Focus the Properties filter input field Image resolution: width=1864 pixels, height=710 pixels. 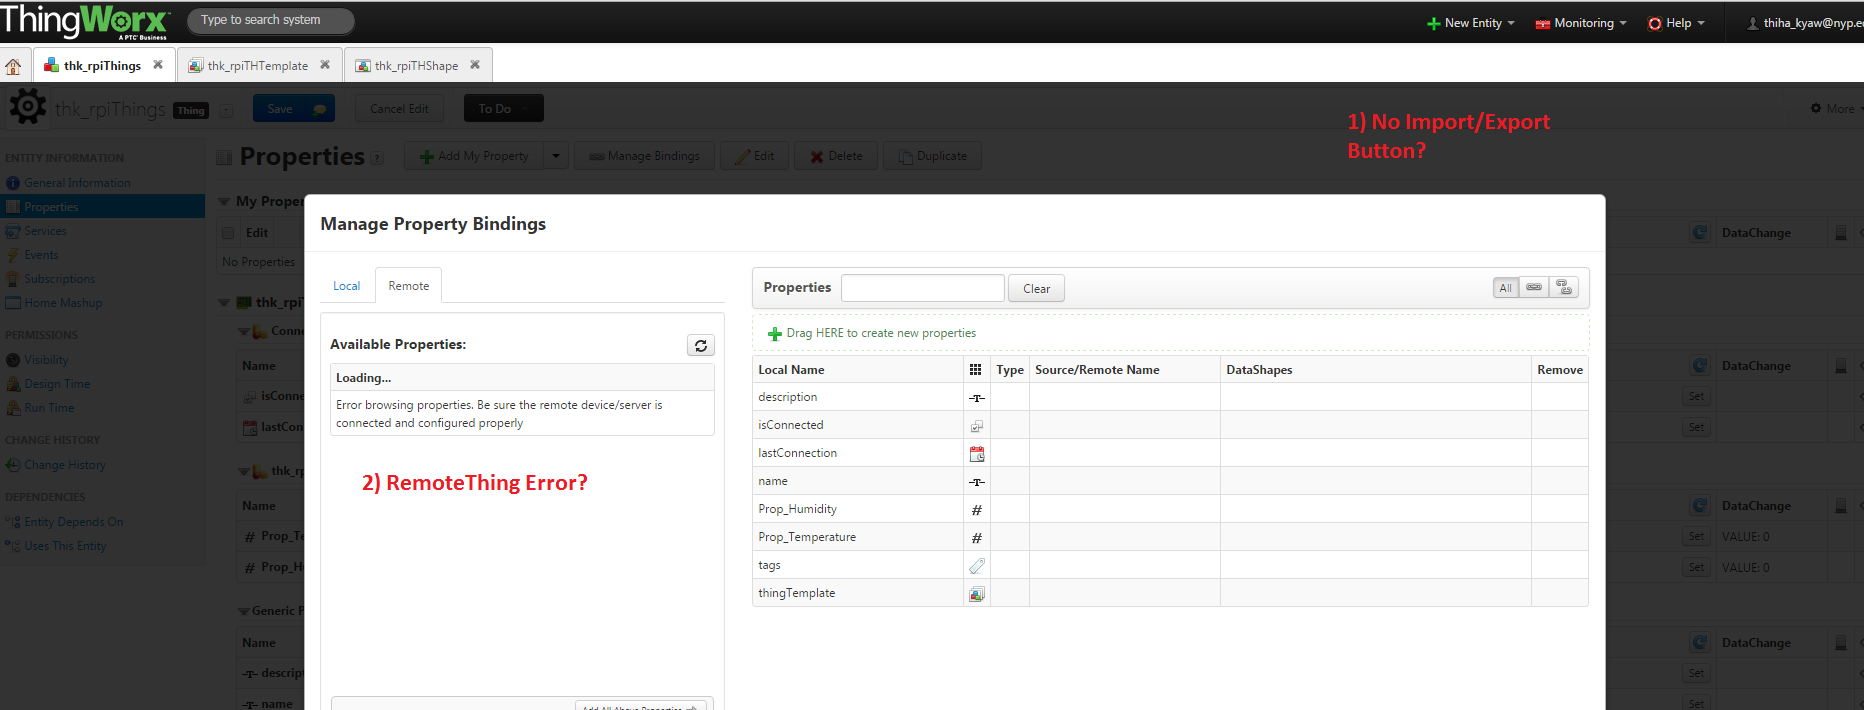[x=922, y=288]
